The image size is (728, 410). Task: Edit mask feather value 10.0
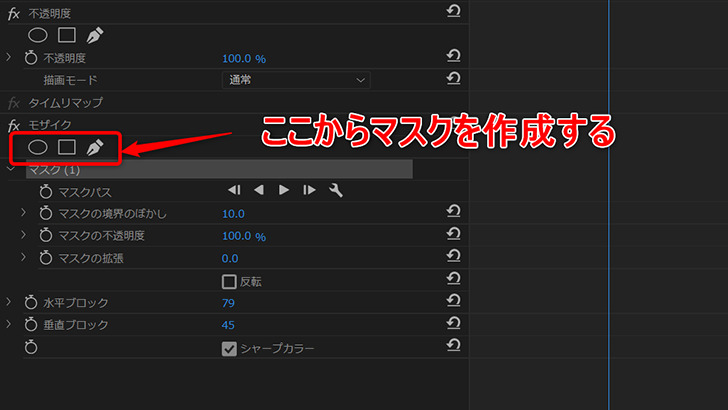click(x=233, y=214)
